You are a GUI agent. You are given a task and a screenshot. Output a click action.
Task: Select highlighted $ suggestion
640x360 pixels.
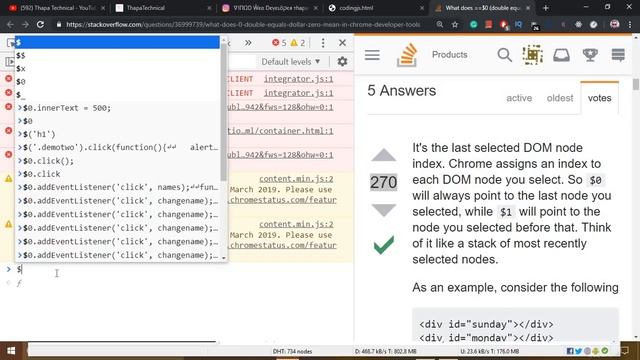[118, 42]
